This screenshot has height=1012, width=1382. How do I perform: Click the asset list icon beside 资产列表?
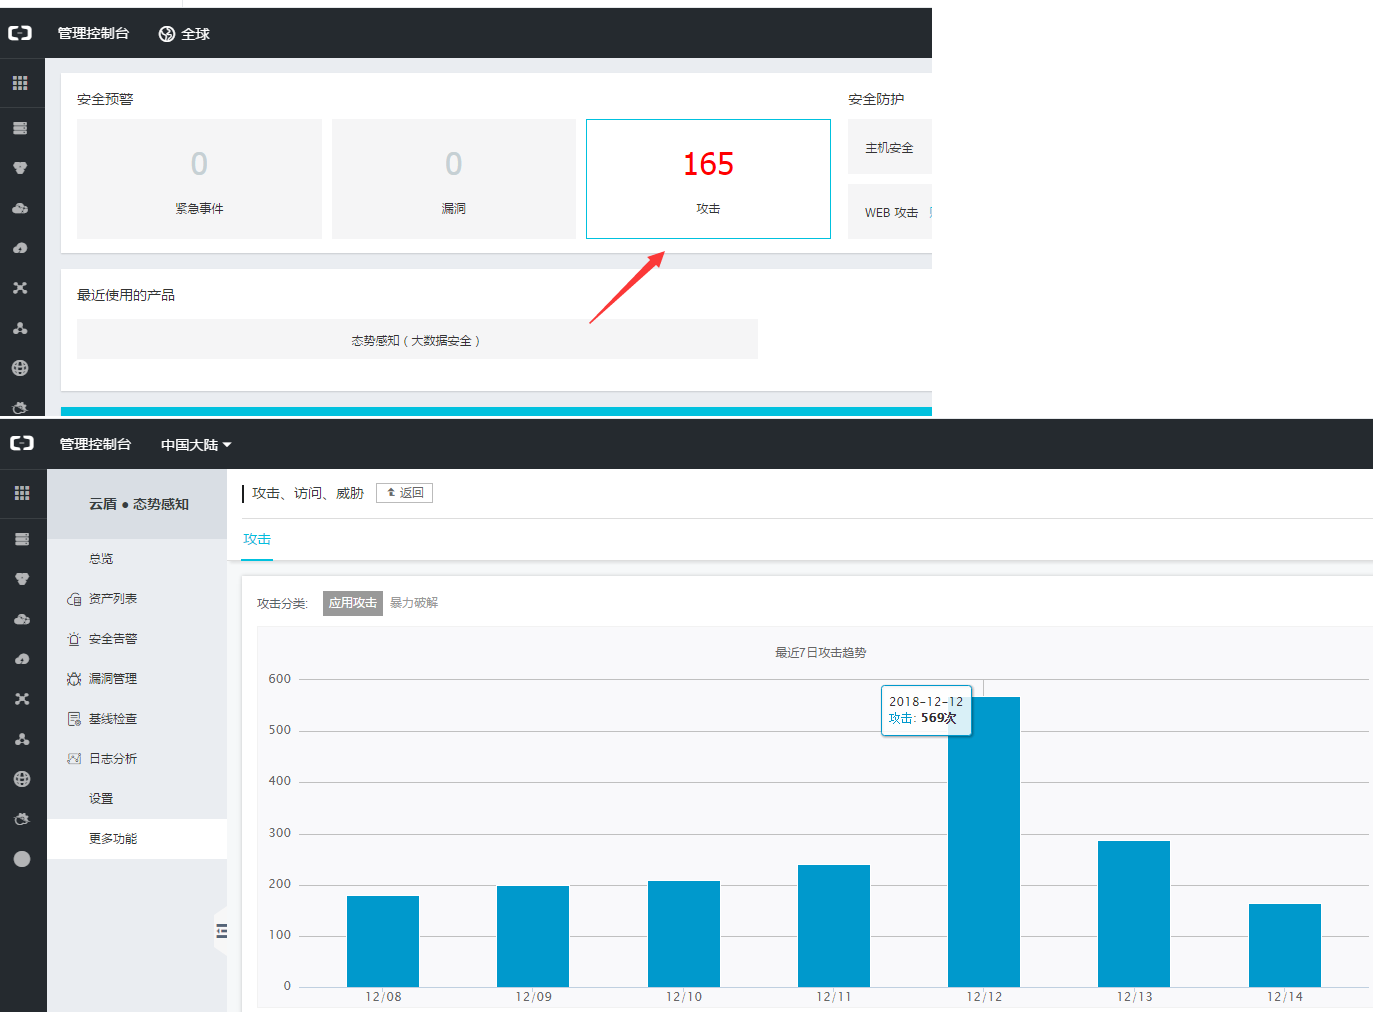pos(74,599)
